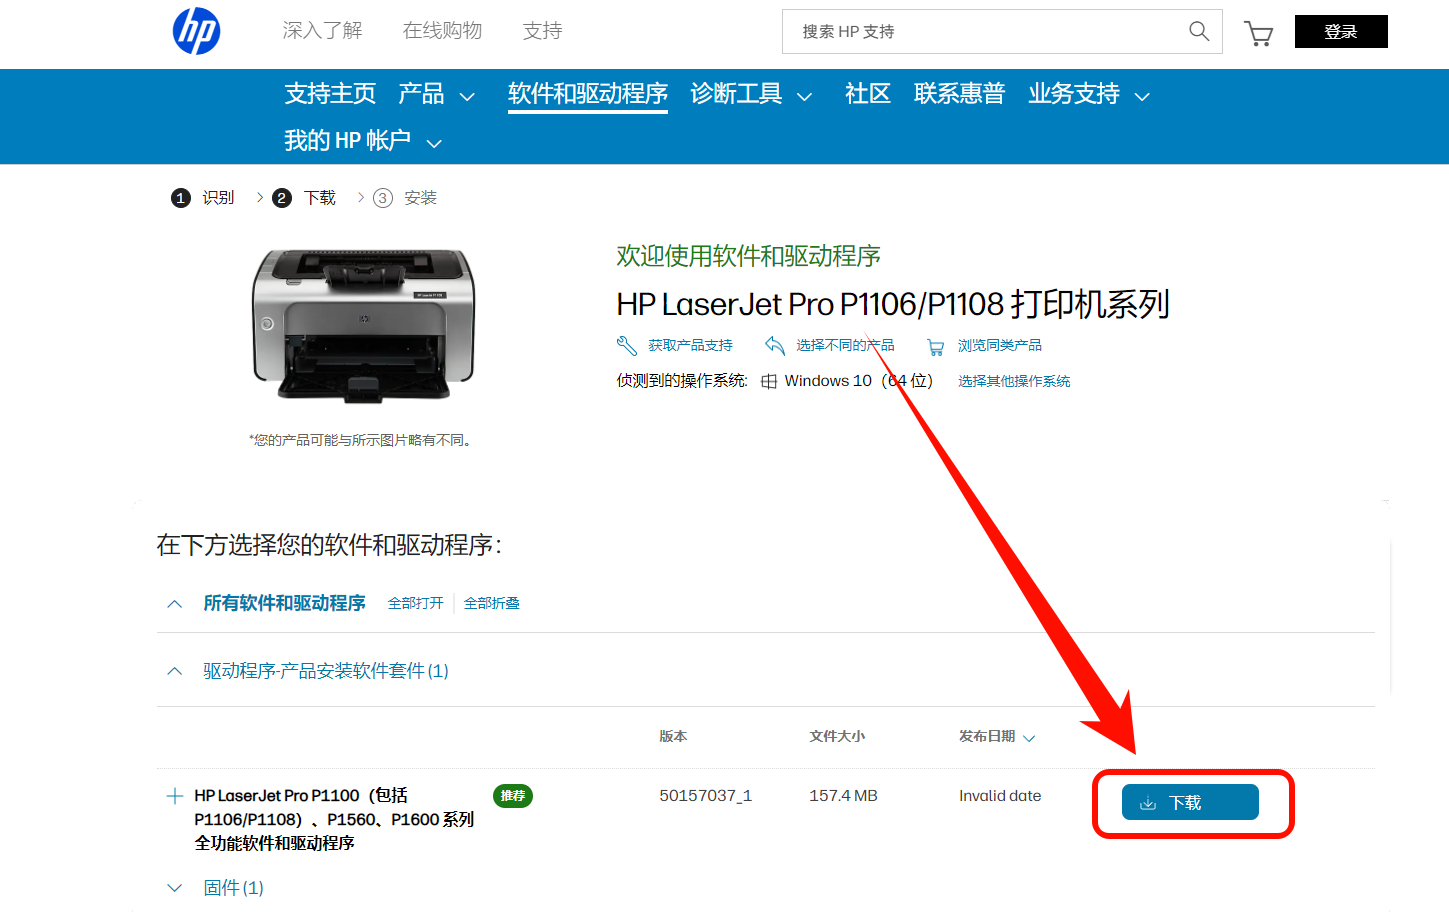Click step 1 识别 in the breadcrumb
Screen dimensions: 1449x913
pyautogui.click(x=203, y=198)
